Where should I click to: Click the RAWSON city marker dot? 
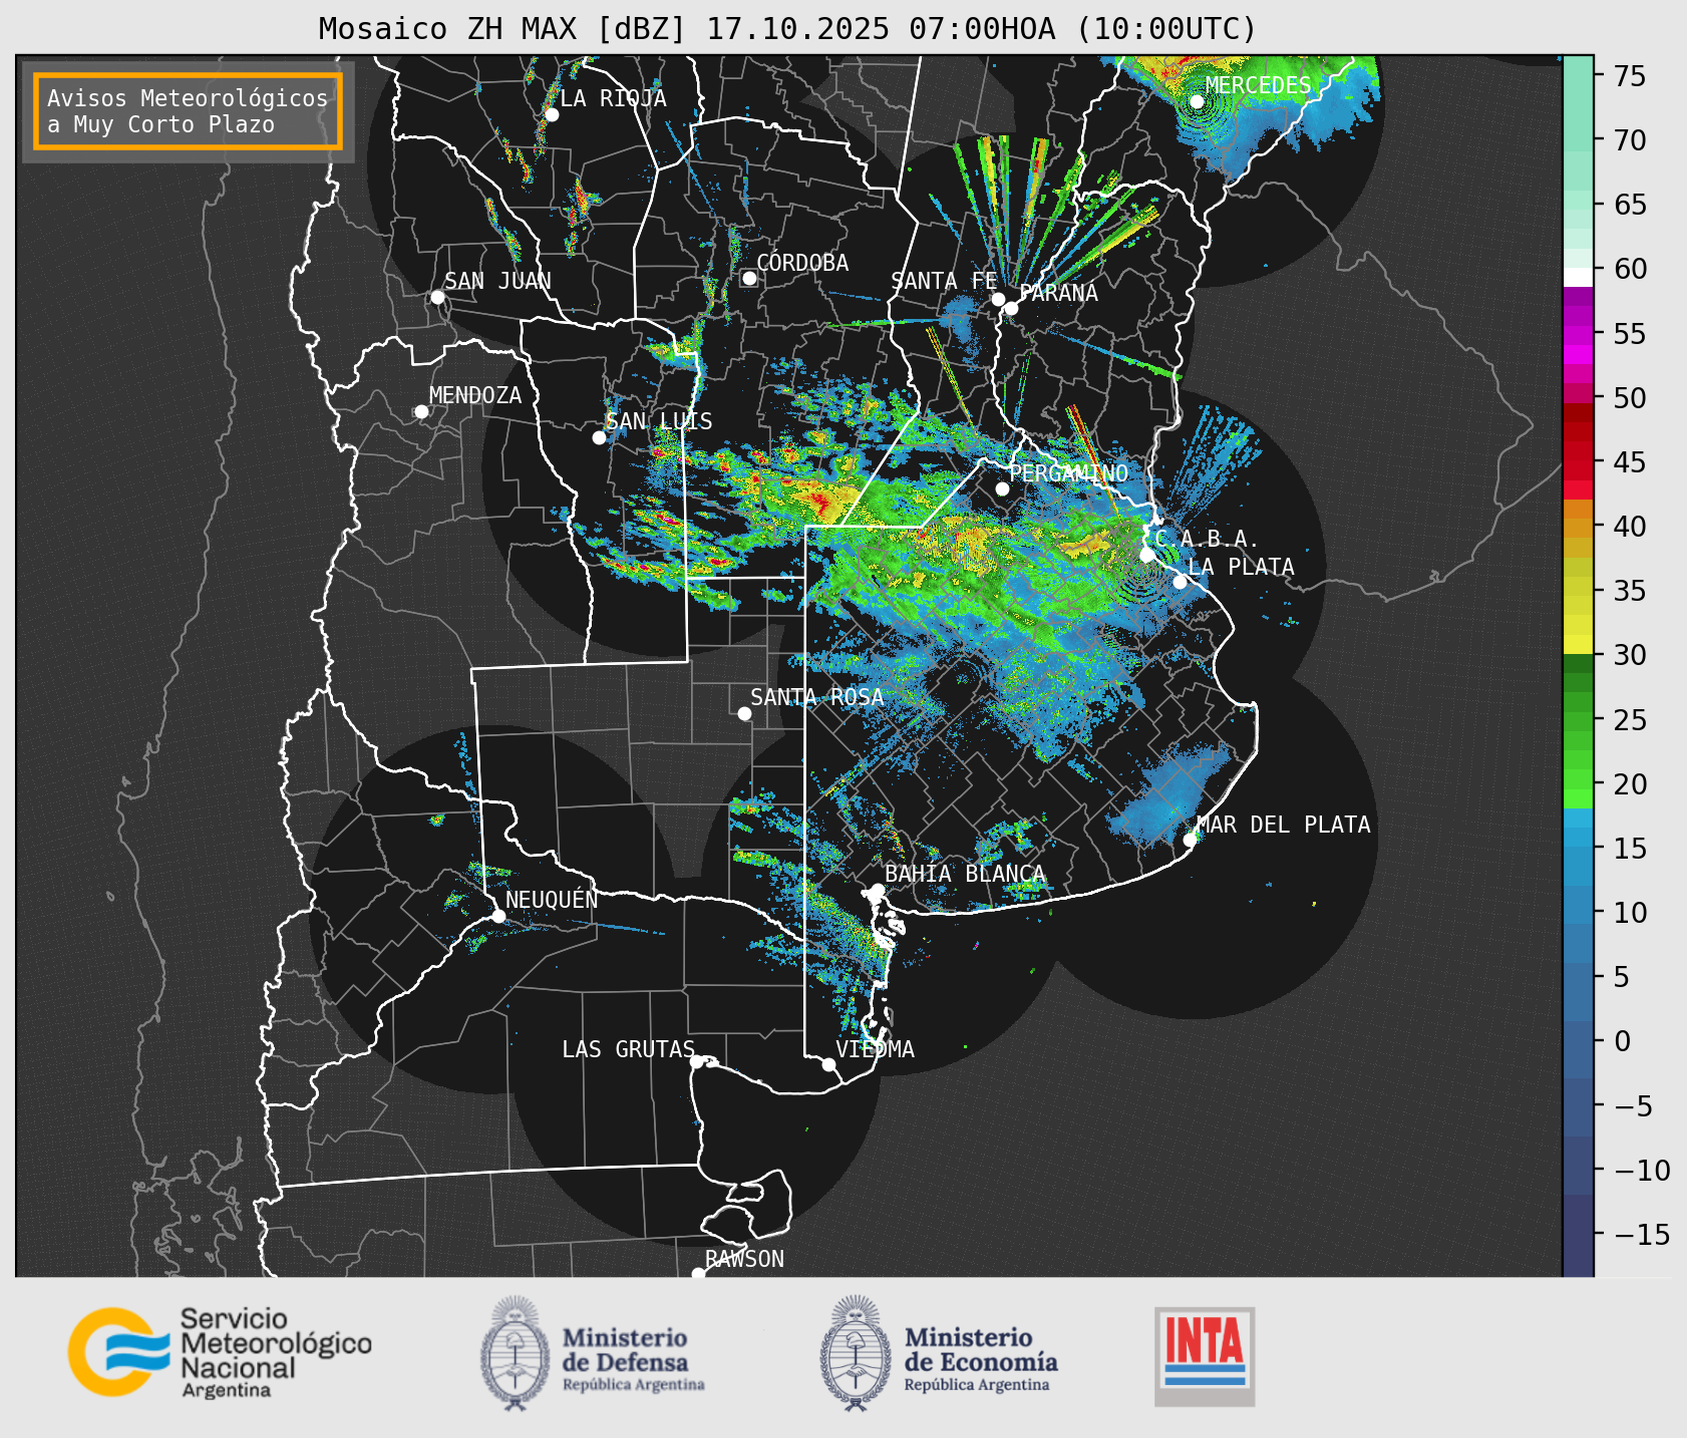point(698,1274)
